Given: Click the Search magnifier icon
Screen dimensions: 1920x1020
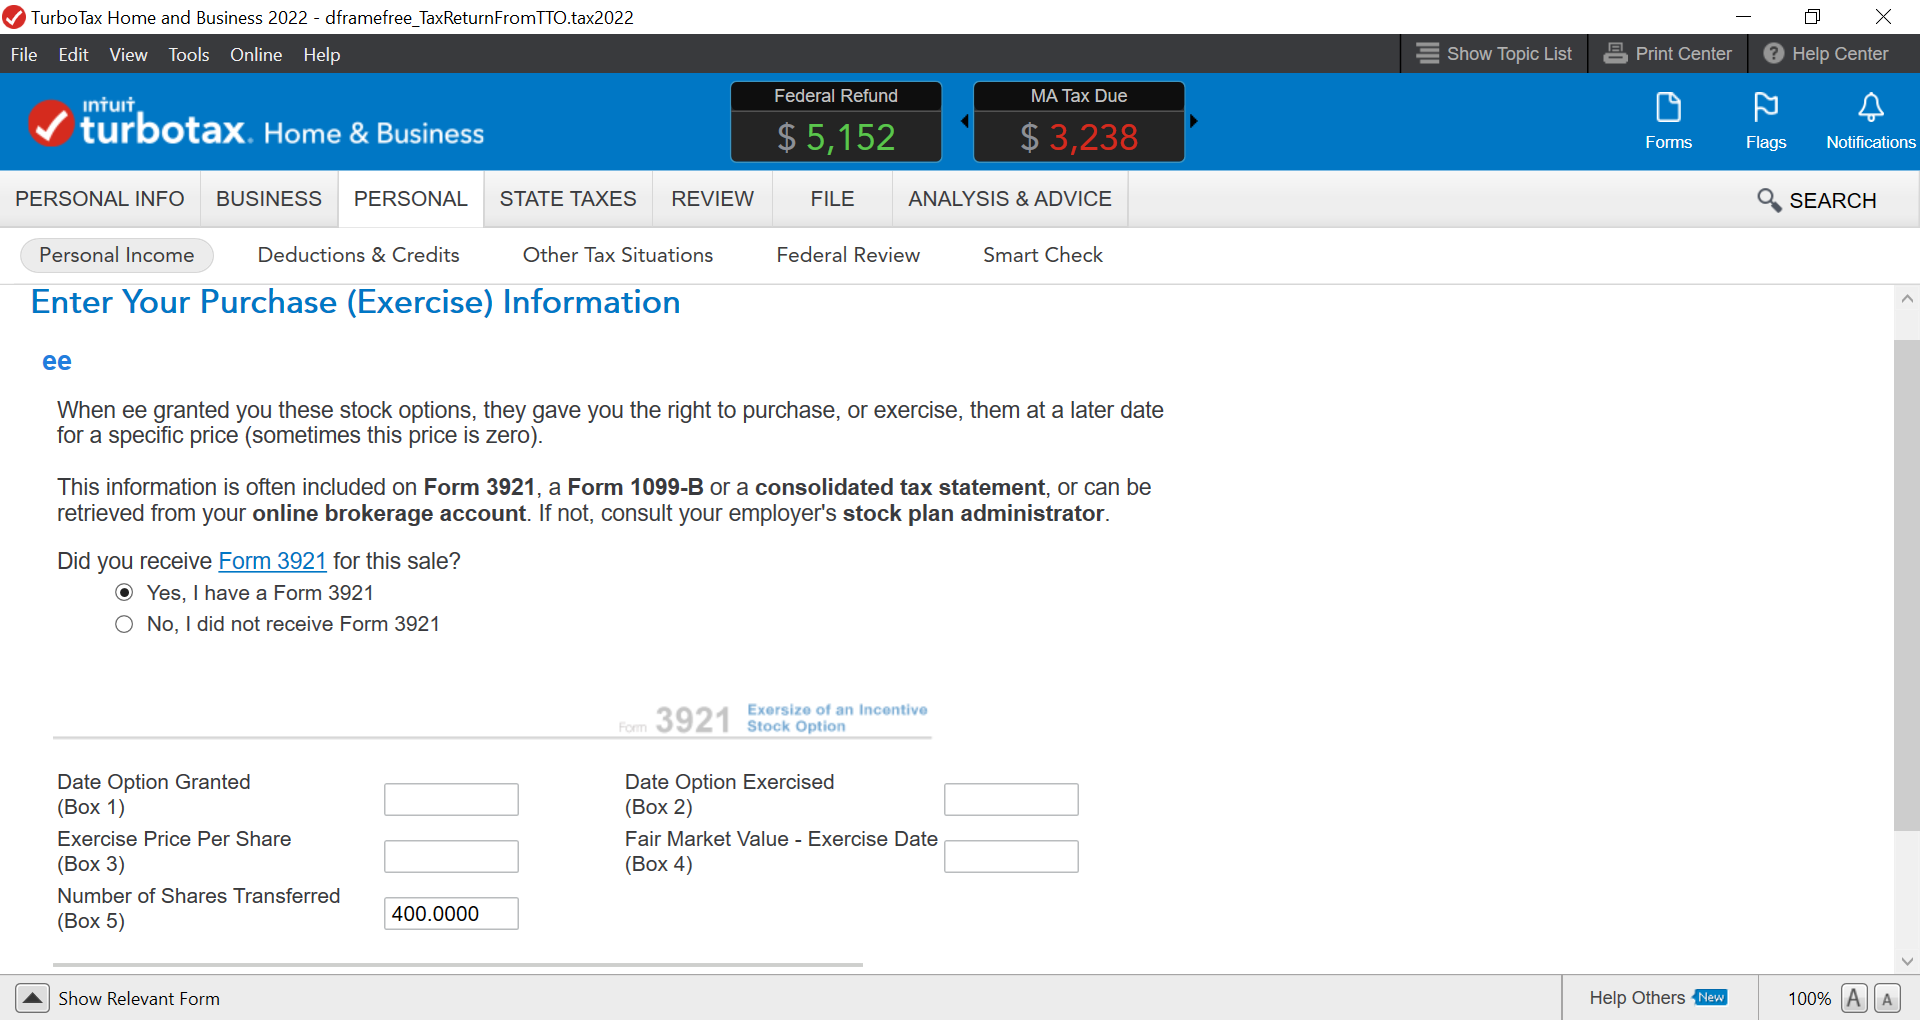Looking at the screenshot, I should [1768, 200].
